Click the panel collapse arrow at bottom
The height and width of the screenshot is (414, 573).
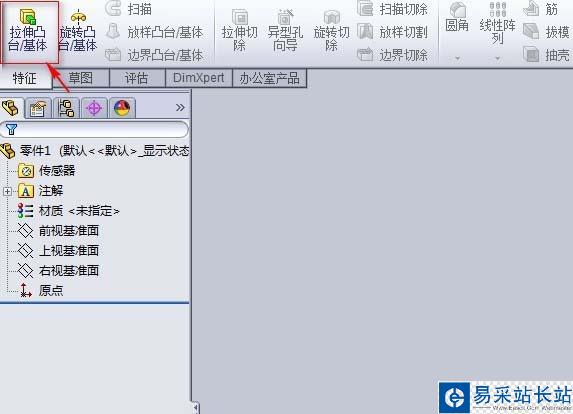[x=196, y=407]
